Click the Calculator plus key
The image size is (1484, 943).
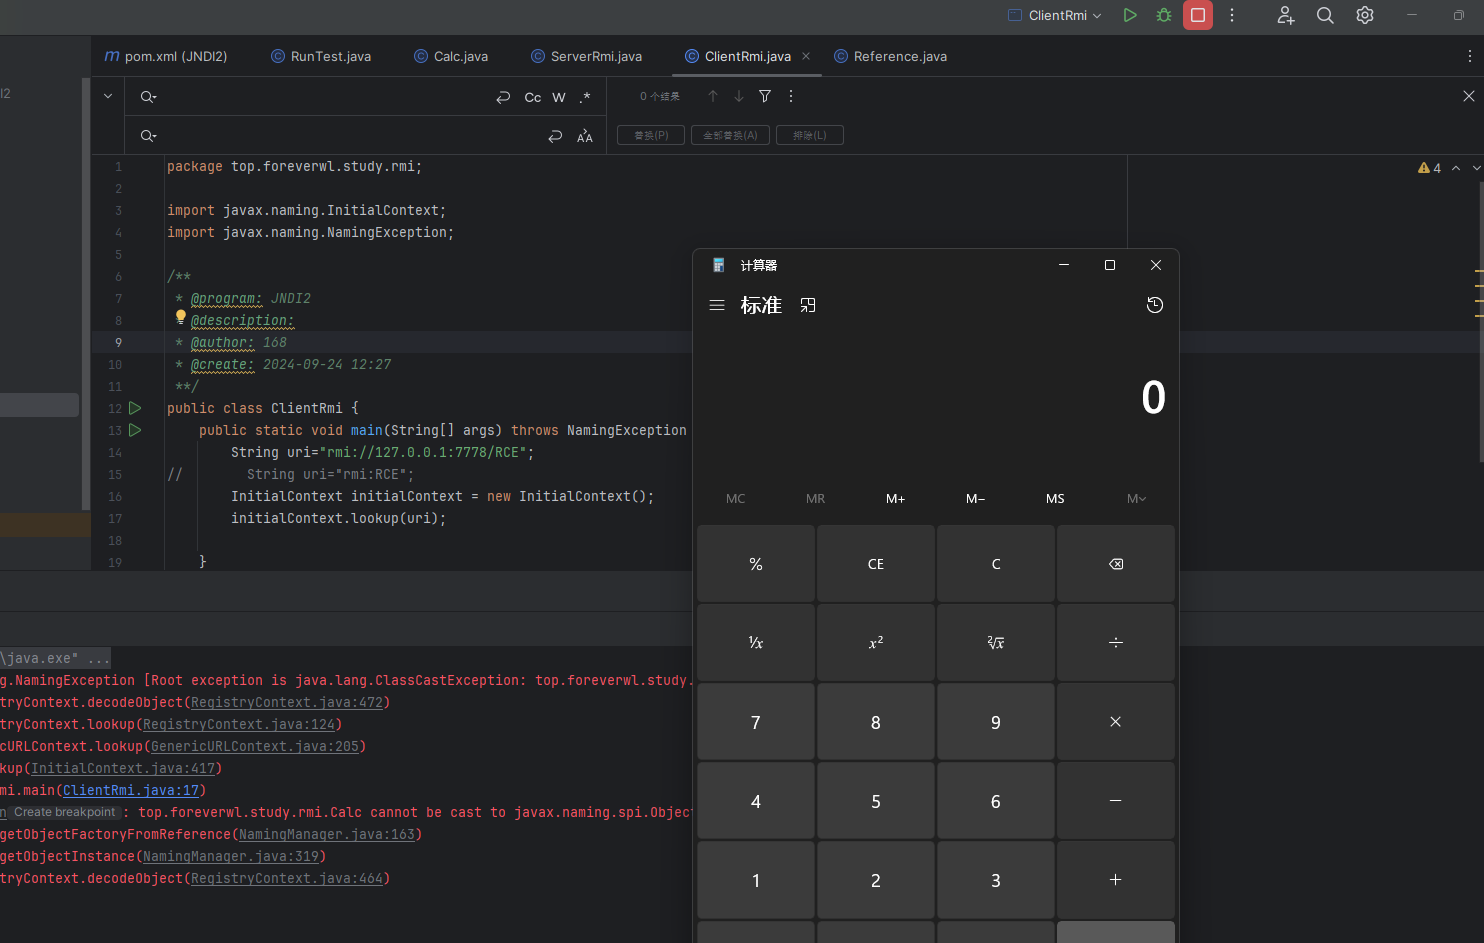(x=1116, y=880)
